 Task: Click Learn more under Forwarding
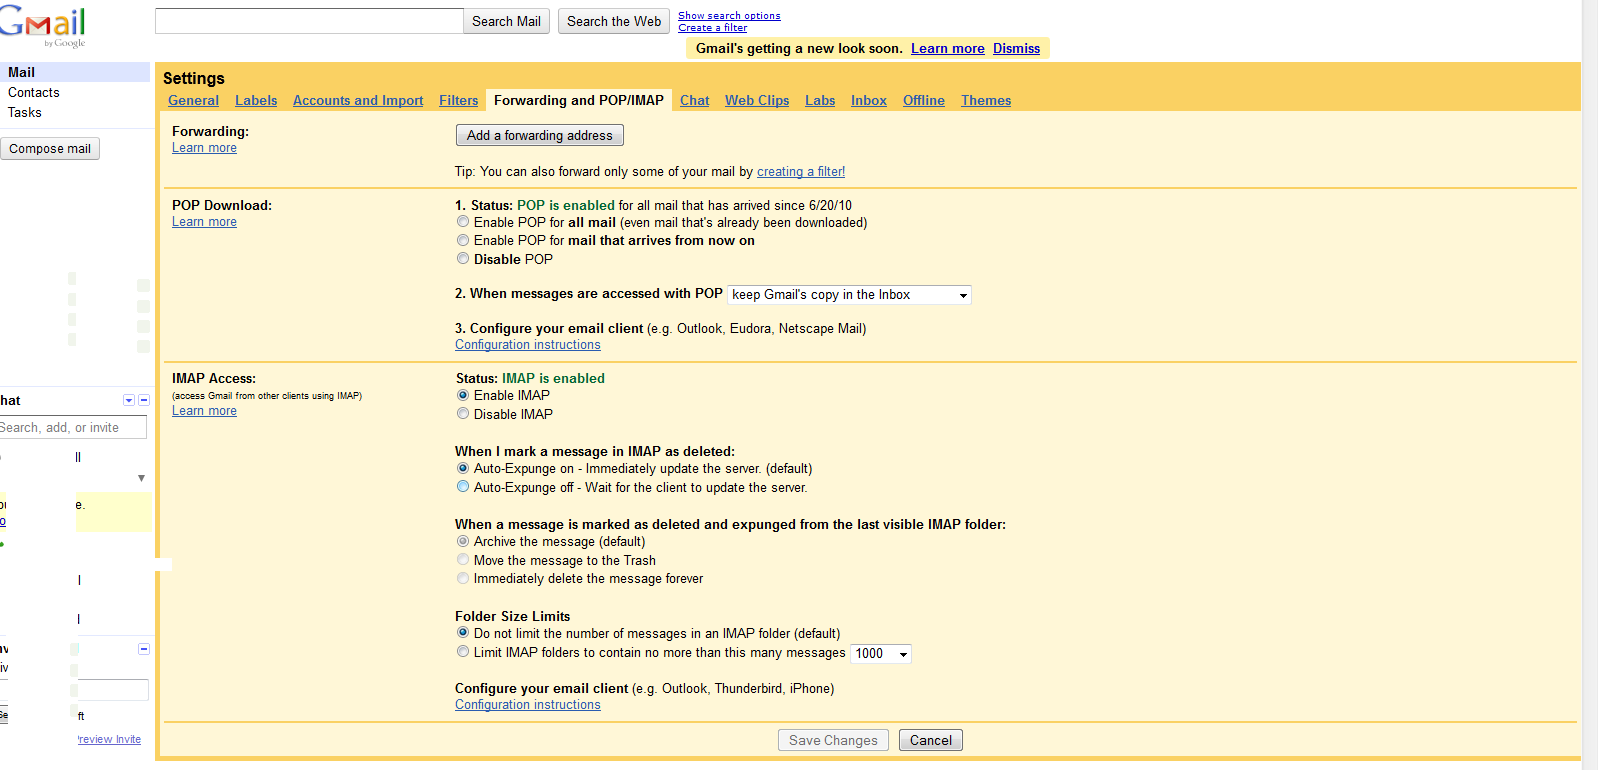pos(204,148)
